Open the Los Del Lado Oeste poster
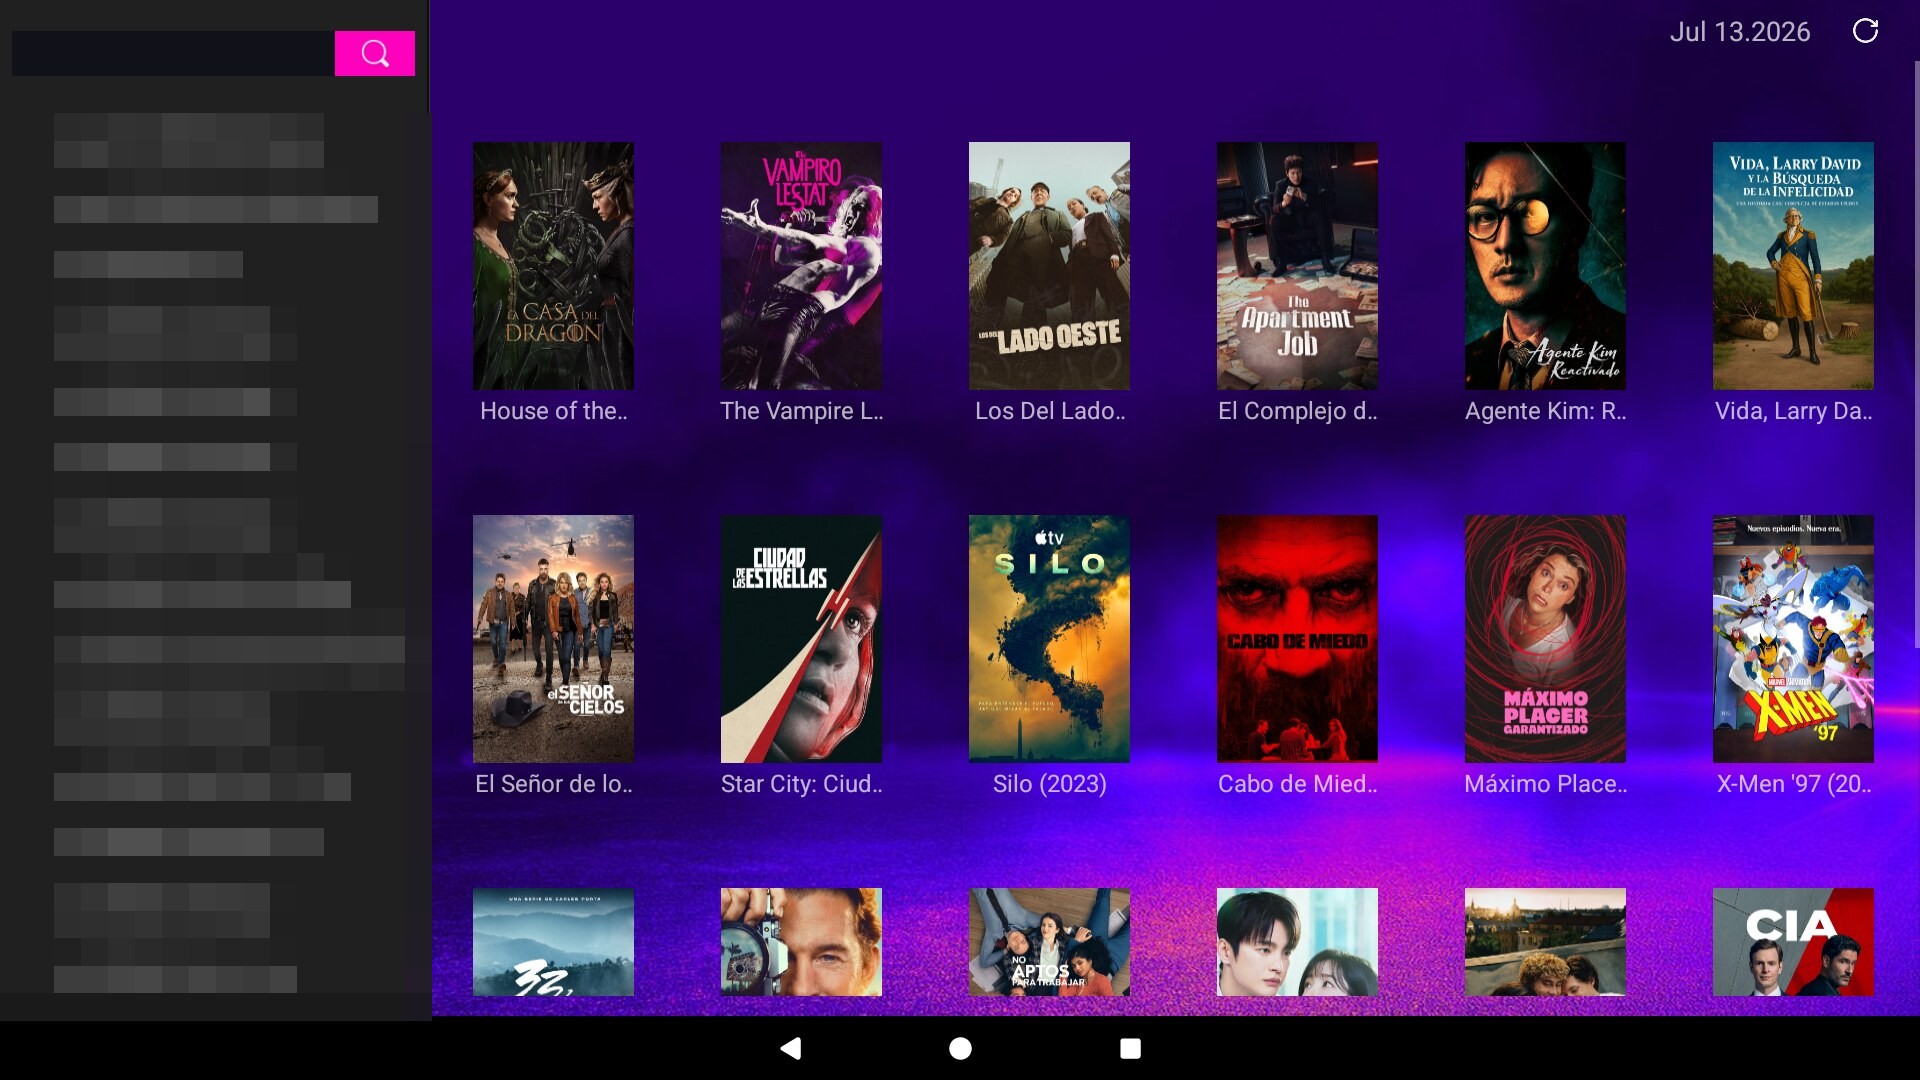Screen dimensions: 1920x1080 pos(1049,266)
